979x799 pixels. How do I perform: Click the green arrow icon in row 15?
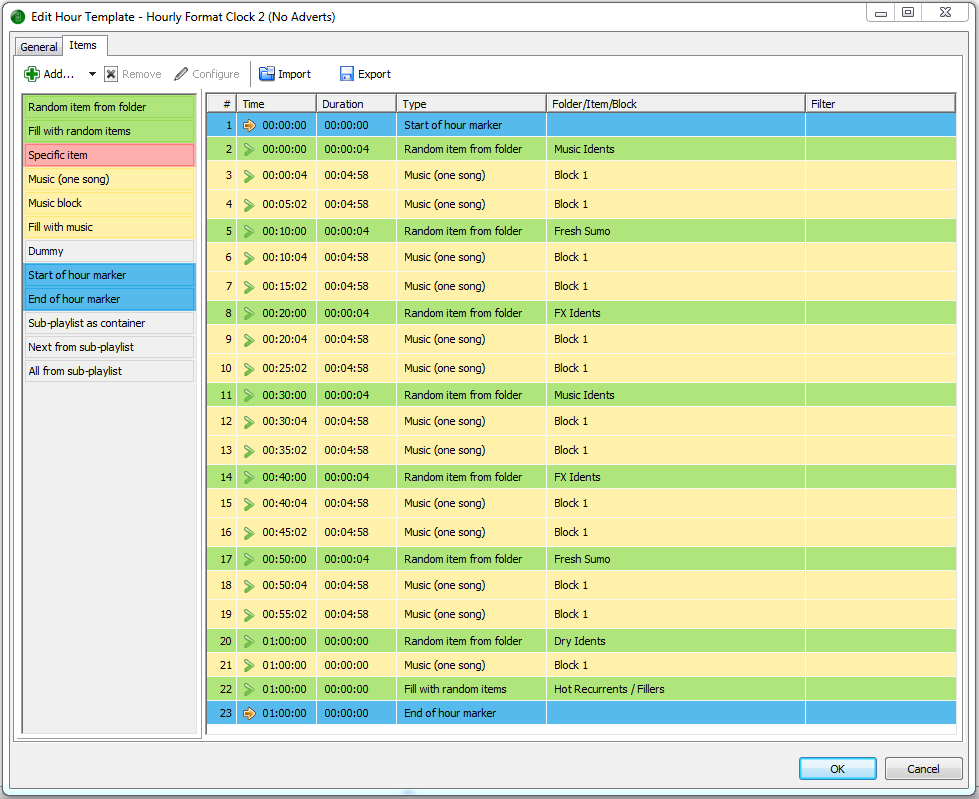pos(249,504)
